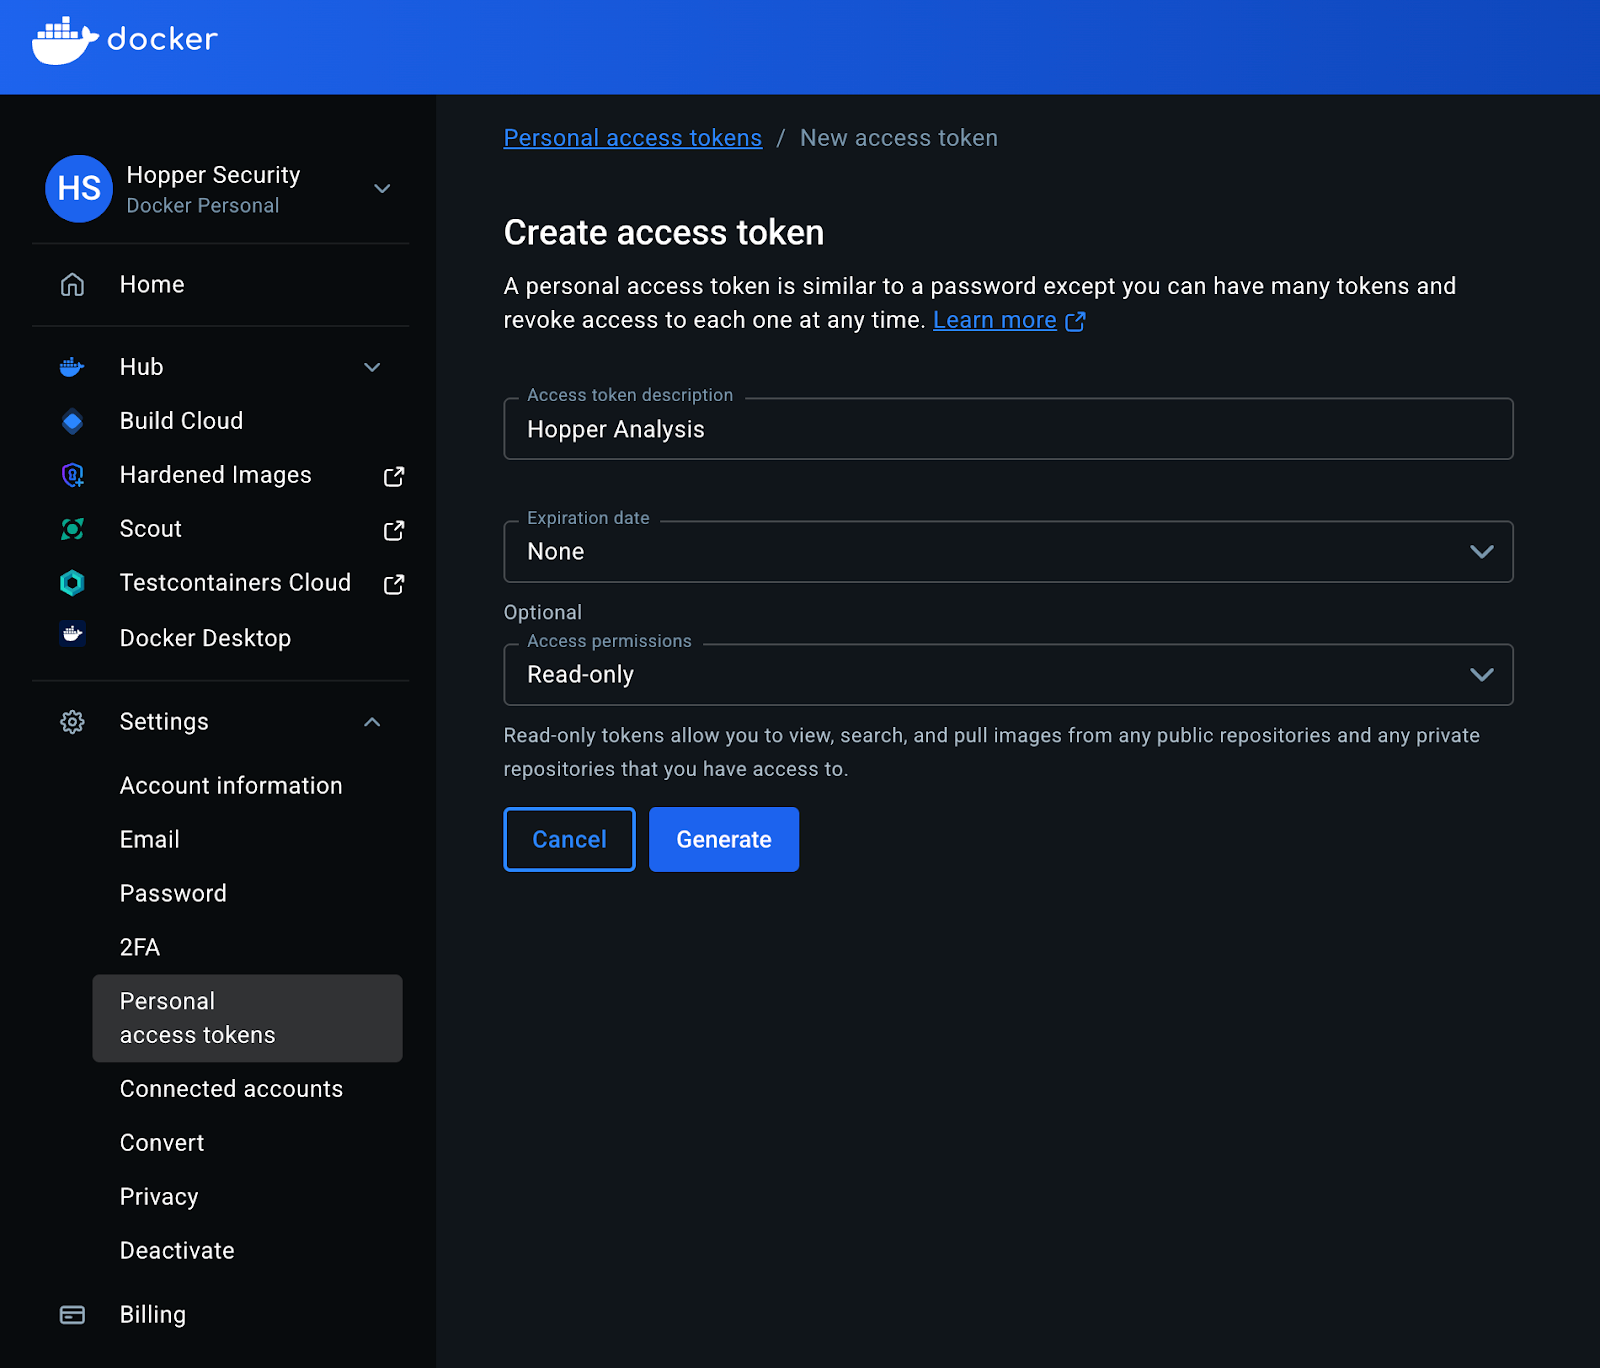Cancel token creation
The image size is (1600, 1368).
(569, 839)
